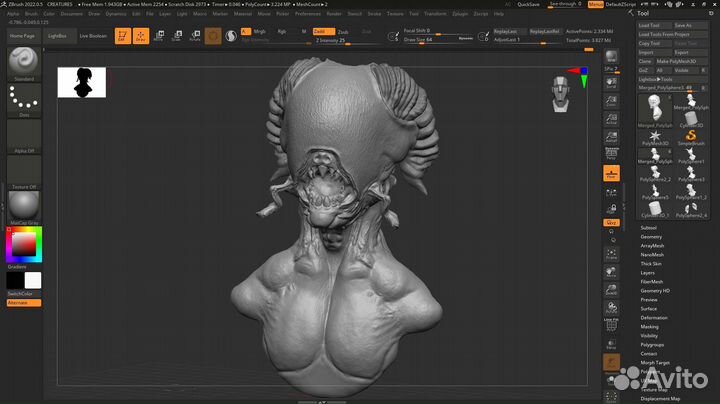Toggle the Edit mode button
Viewport: 720px width, 404px height.
[123, 36]
